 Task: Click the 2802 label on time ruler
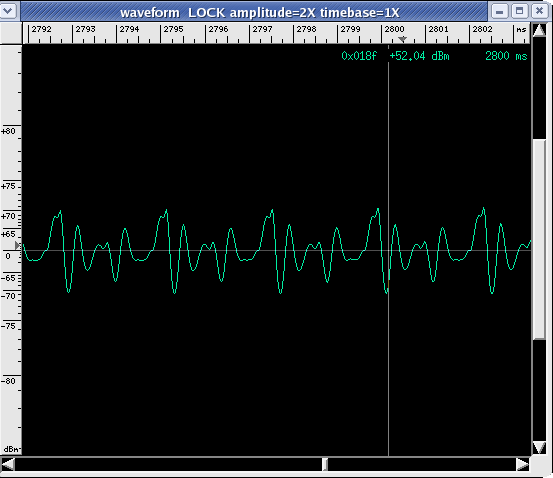tap(482, 29)
